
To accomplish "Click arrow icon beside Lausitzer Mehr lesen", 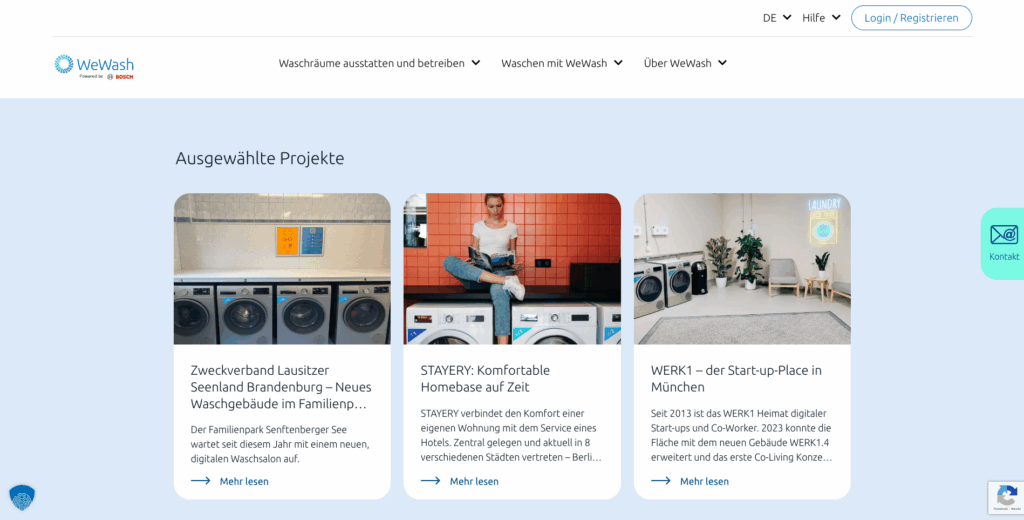I will (200, 481).
